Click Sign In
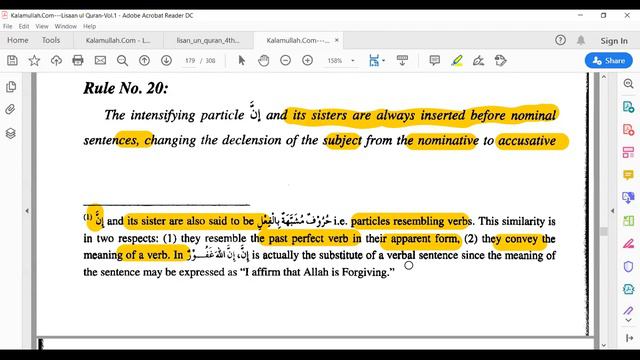This screenshot has width=640, height=360. [x=614, y=41]
